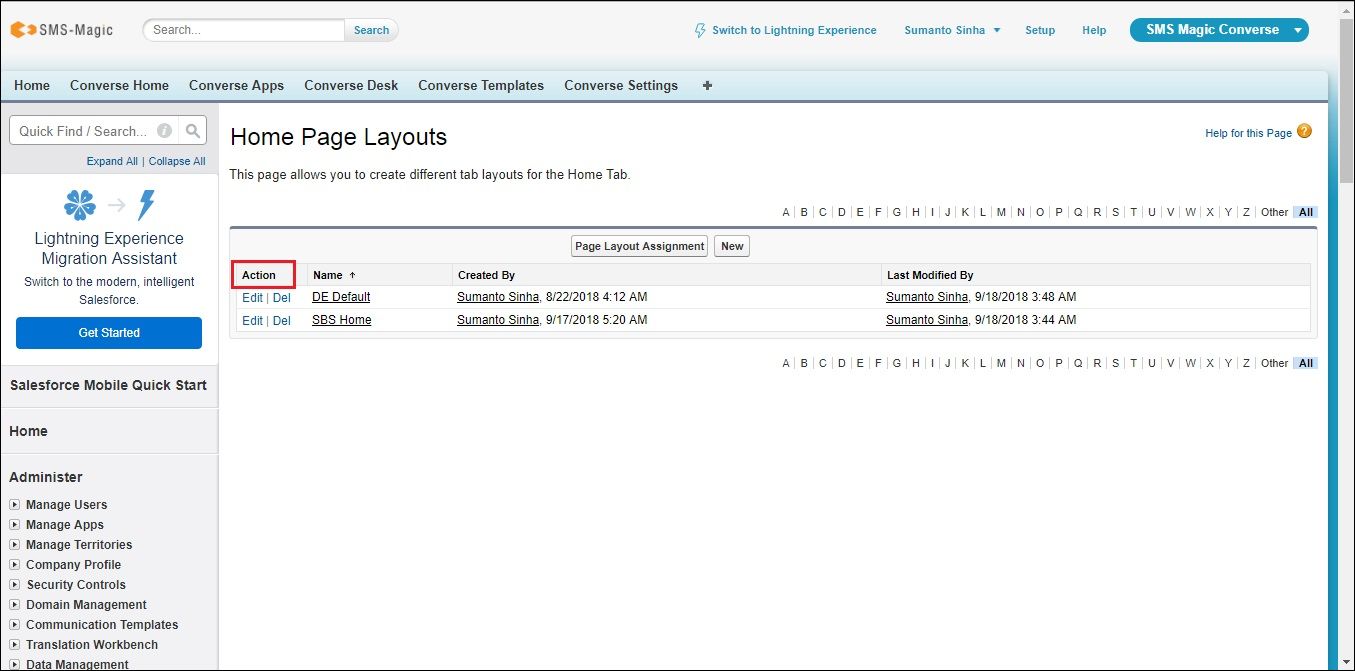
Task: Open Sumanto Sinha last-modifier link for DE Default
Action: pos(927,297)
